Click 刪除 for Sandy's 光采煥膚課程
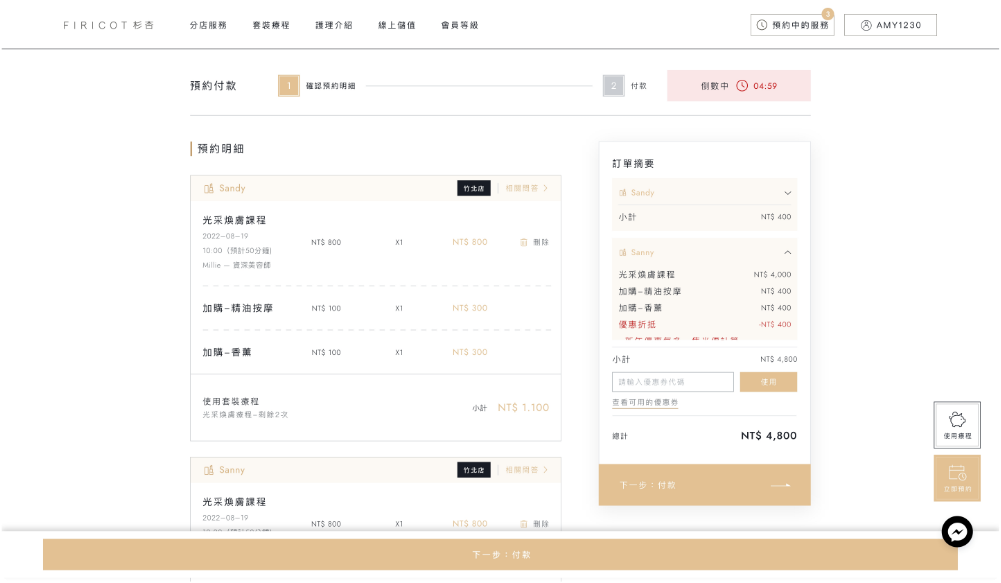1001x583 pixels. point(541,242)
